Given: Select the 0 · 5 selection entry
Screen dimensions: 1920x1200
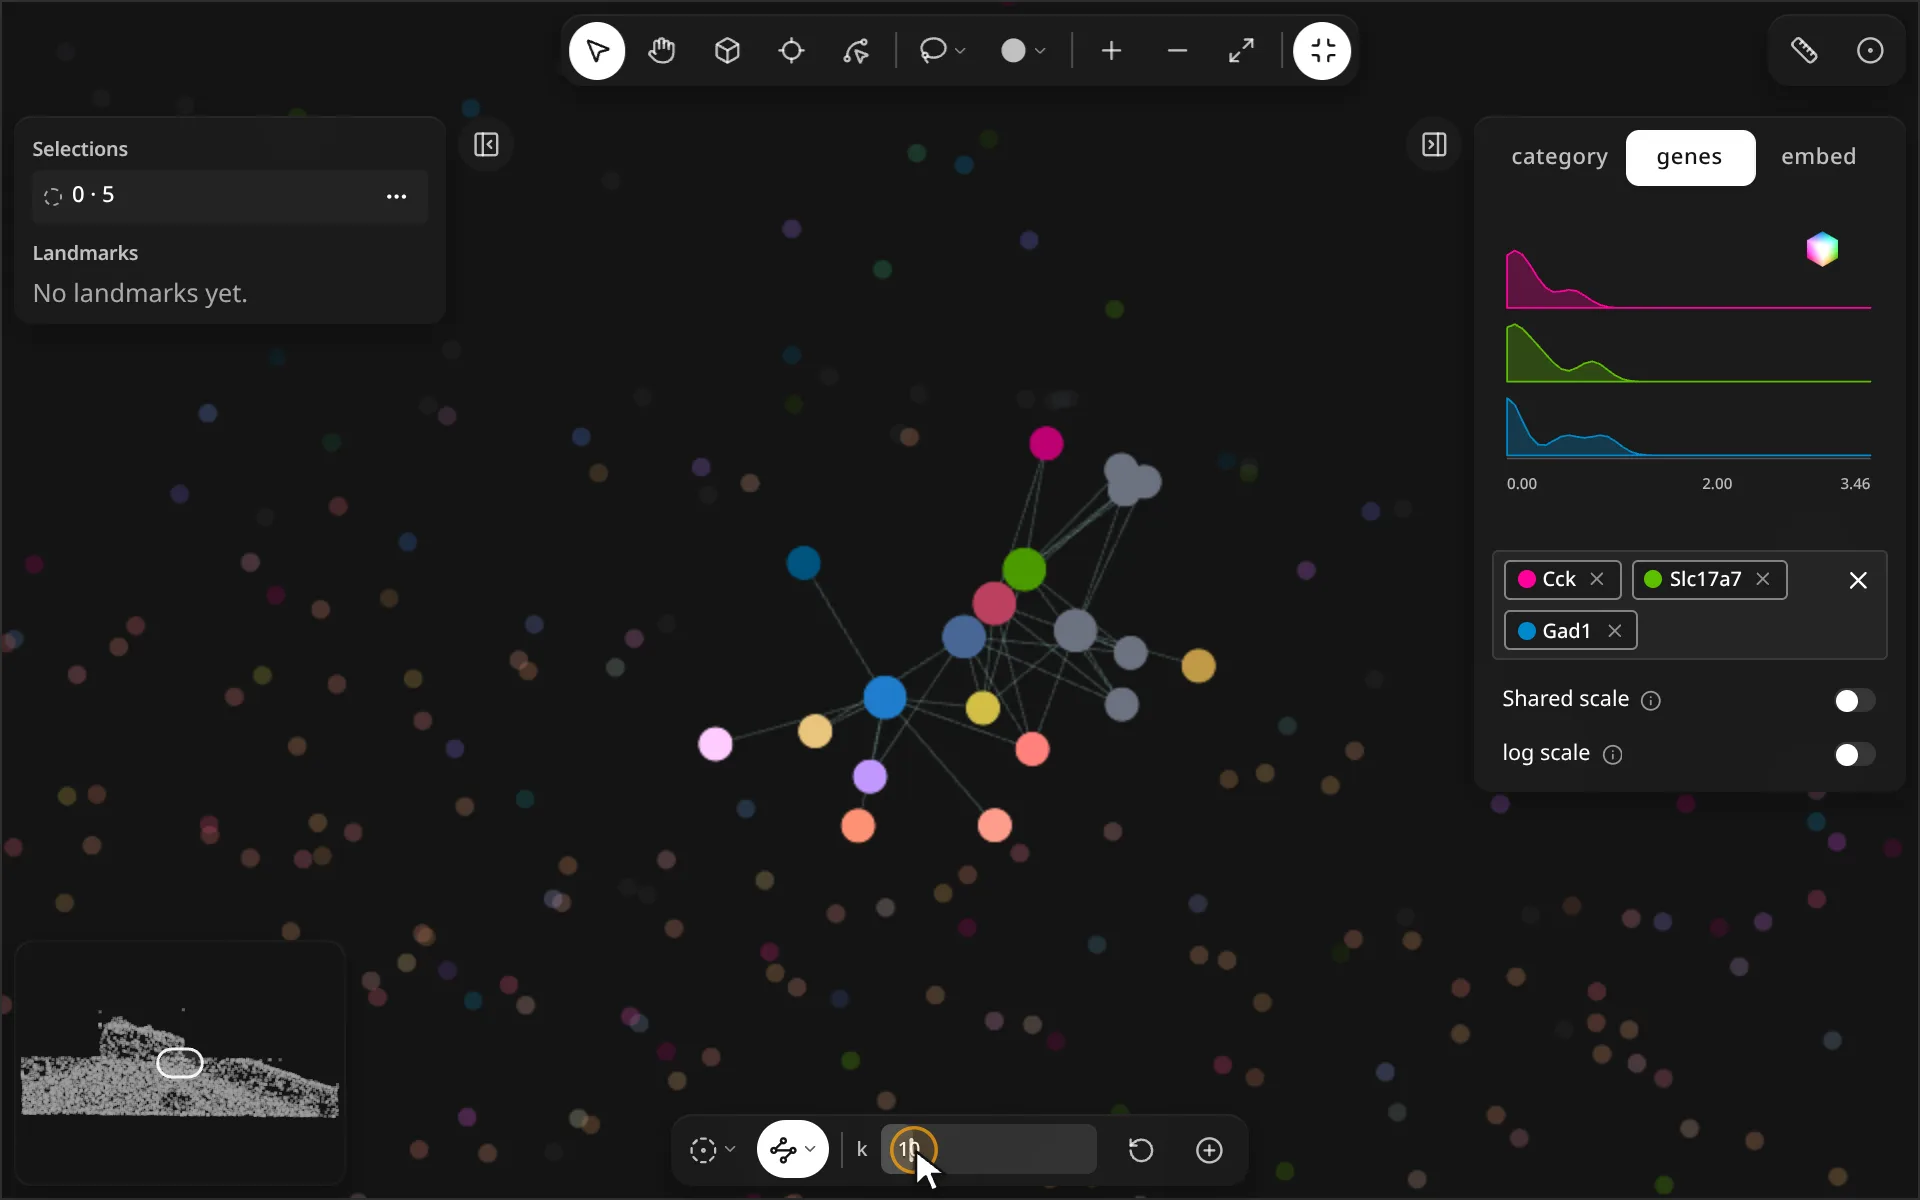Looking at the screenshot, I should pyautogui.click(x=230, y=196).
